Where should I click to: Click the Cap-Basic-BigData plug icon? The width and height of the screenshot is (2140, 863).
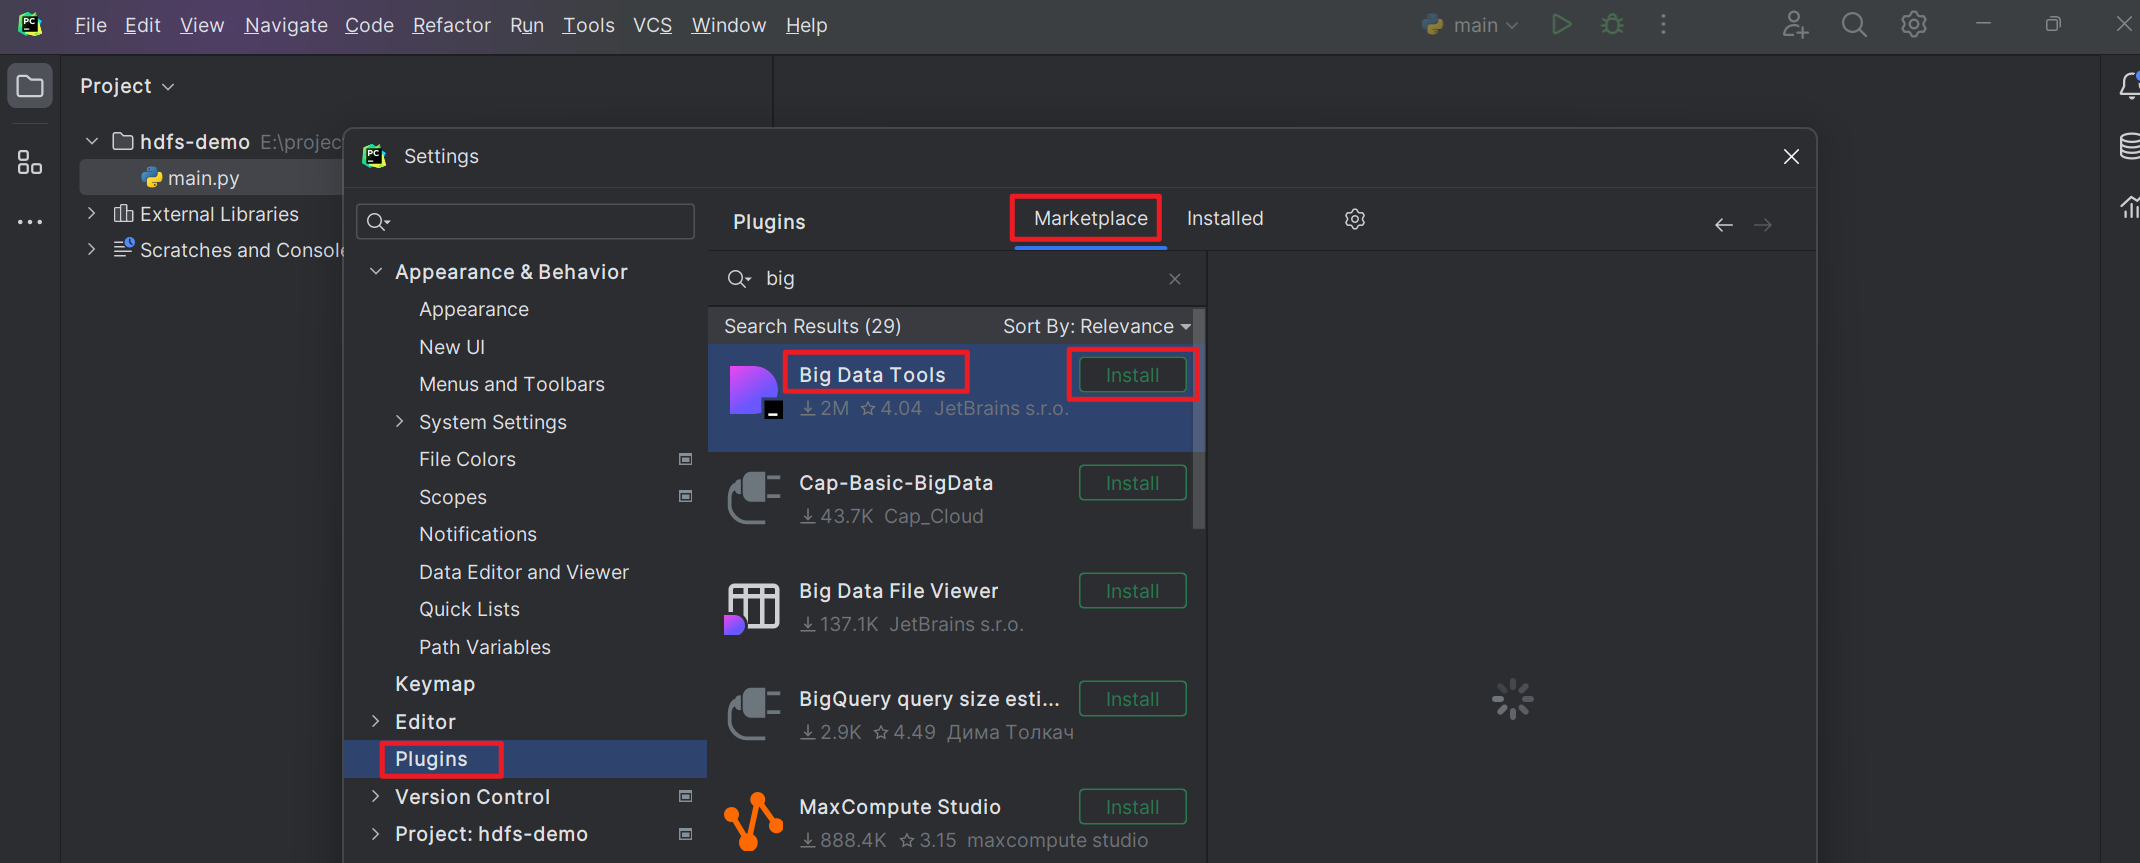pyautogui.click(x=754, y=498)
